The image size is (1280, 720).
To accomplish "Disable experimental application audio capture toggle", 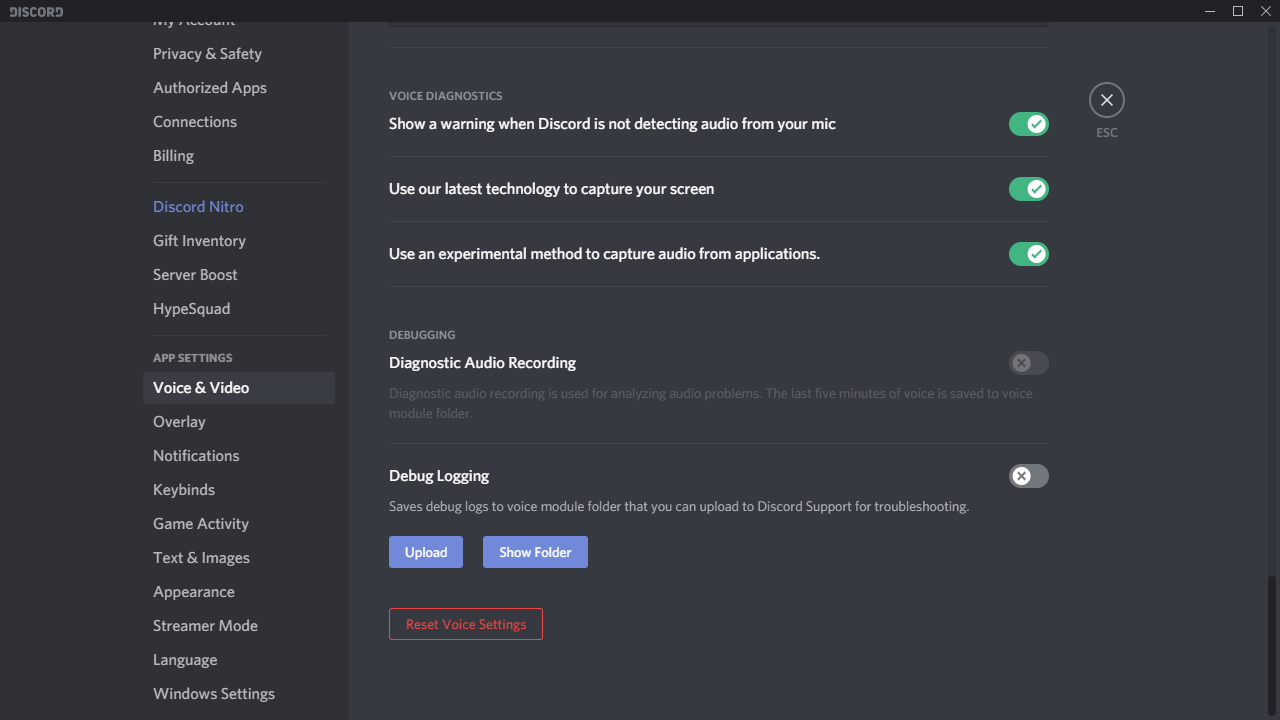I will (1028, 254).
